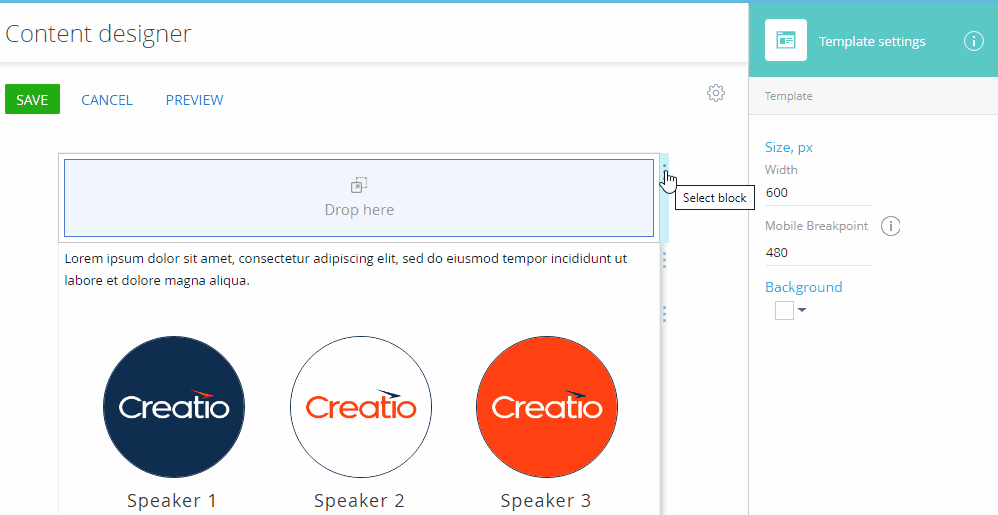Click the Background color swatch

click(x=784, y=311)
